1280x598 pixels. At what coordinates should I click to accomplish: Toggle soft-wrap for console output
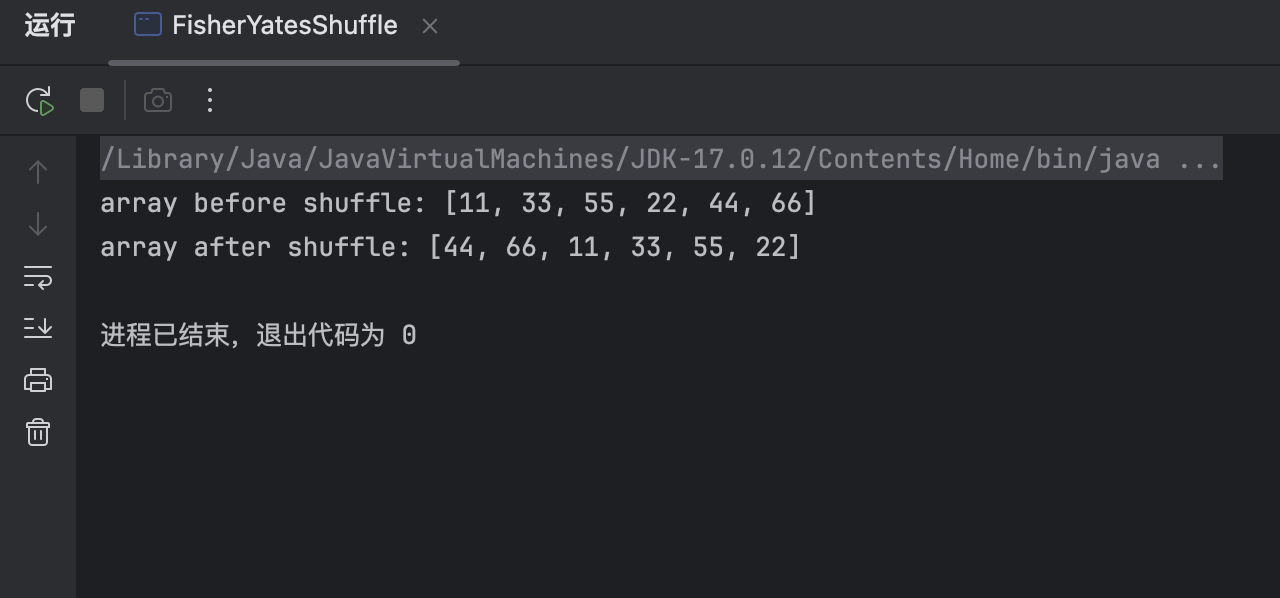38,277
